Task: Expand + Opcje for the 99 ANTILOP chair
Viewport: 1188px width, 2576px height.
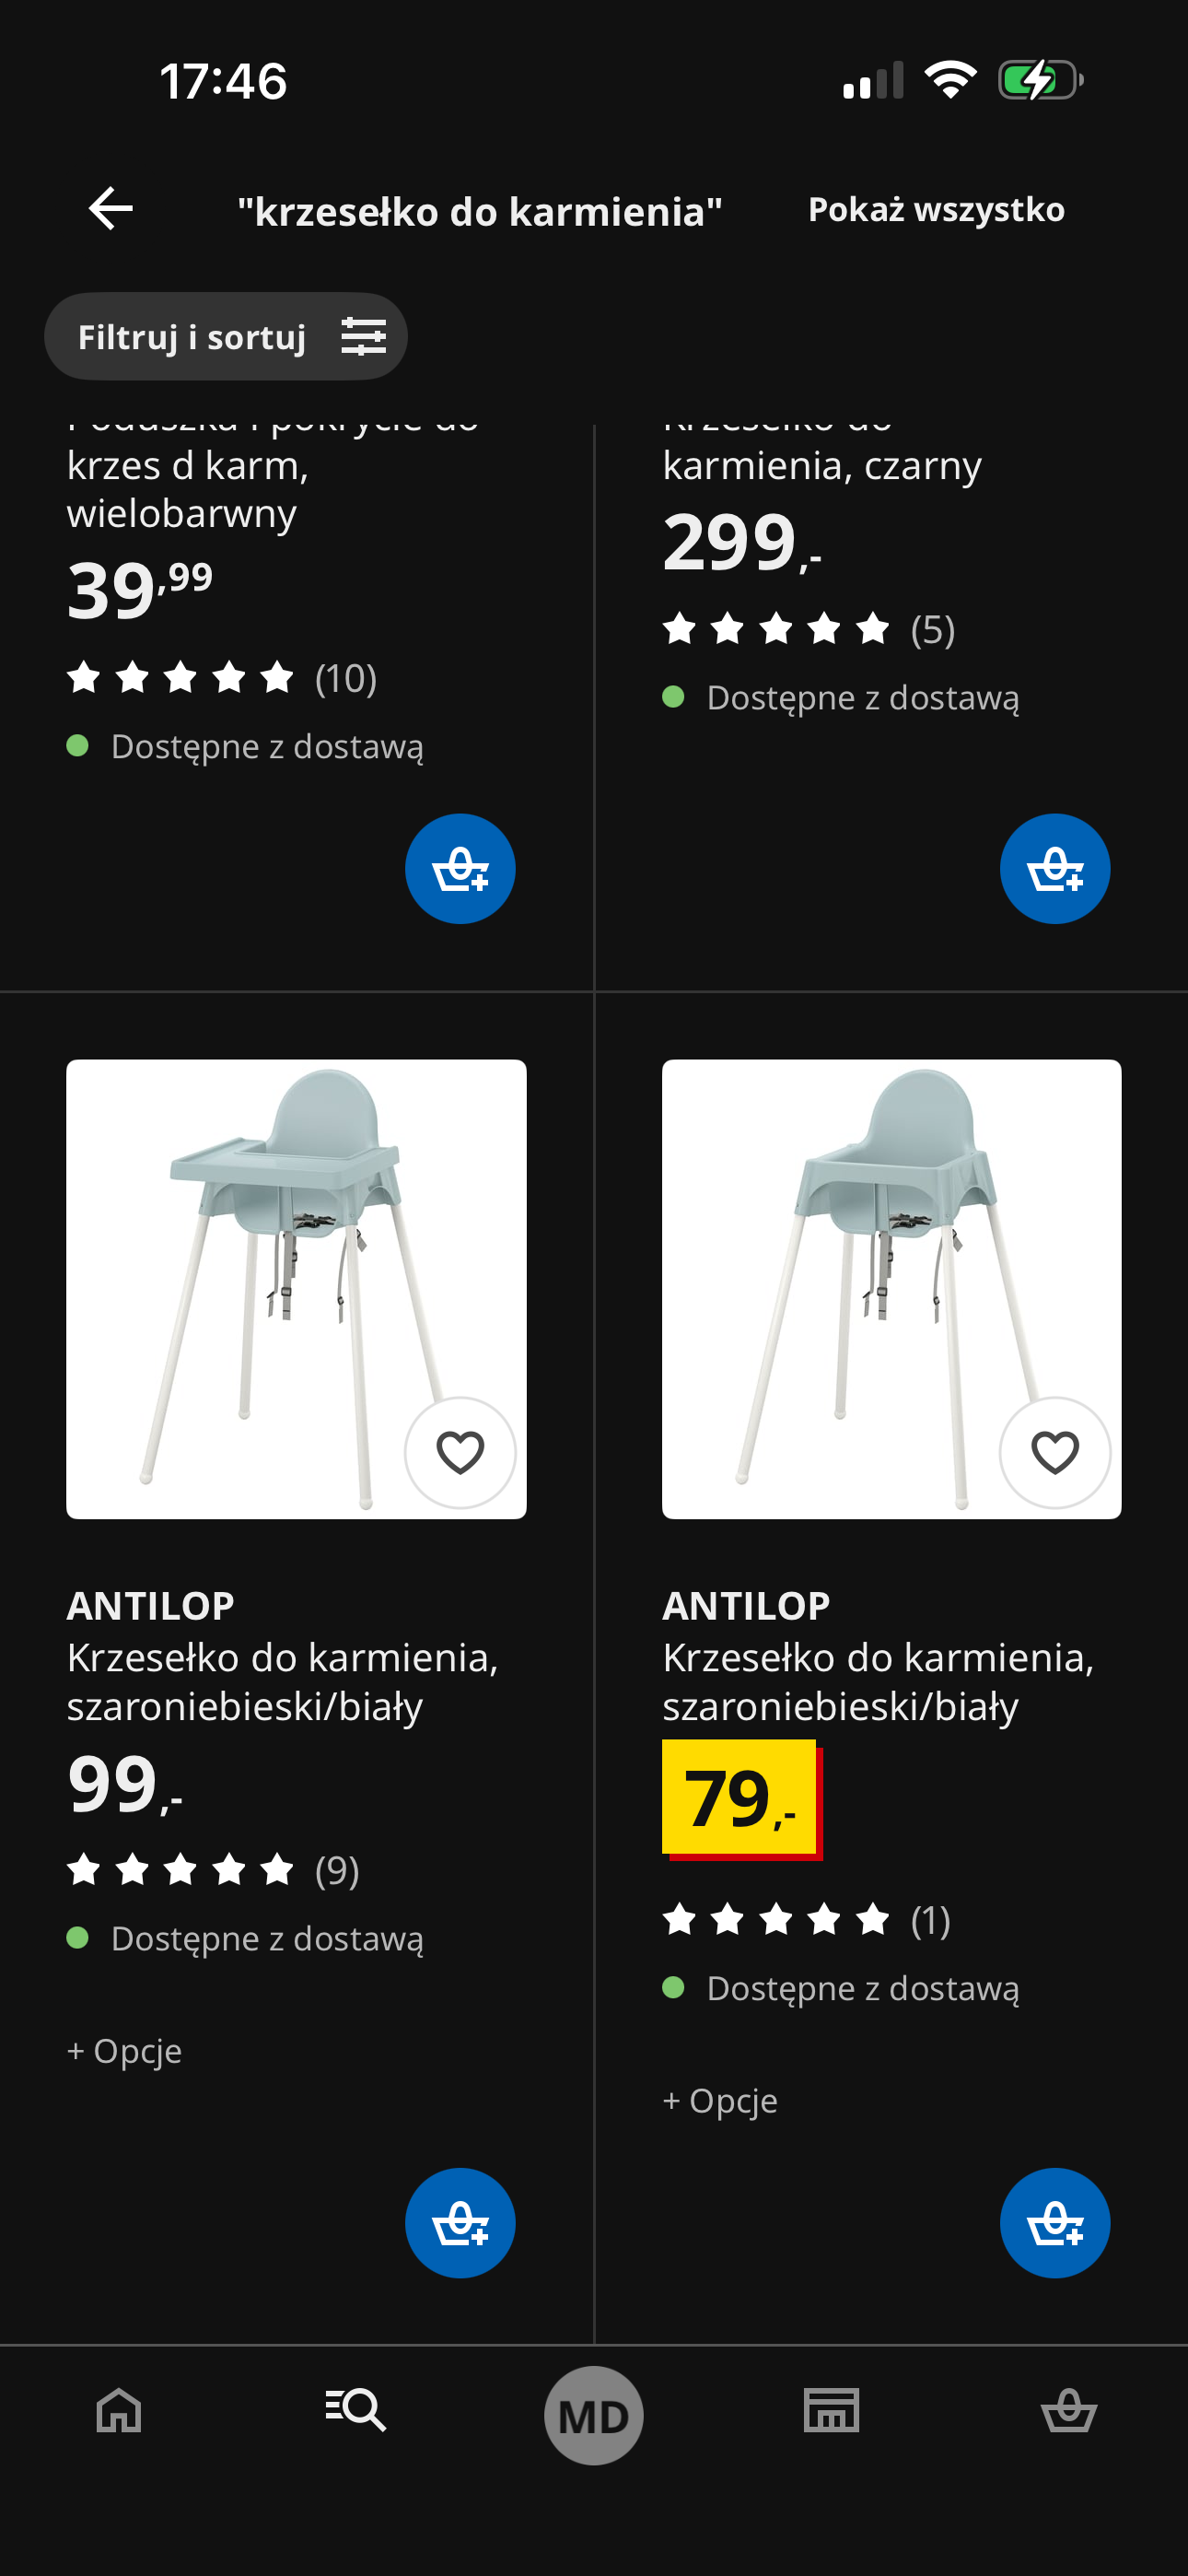Action: coord(125,2051)
